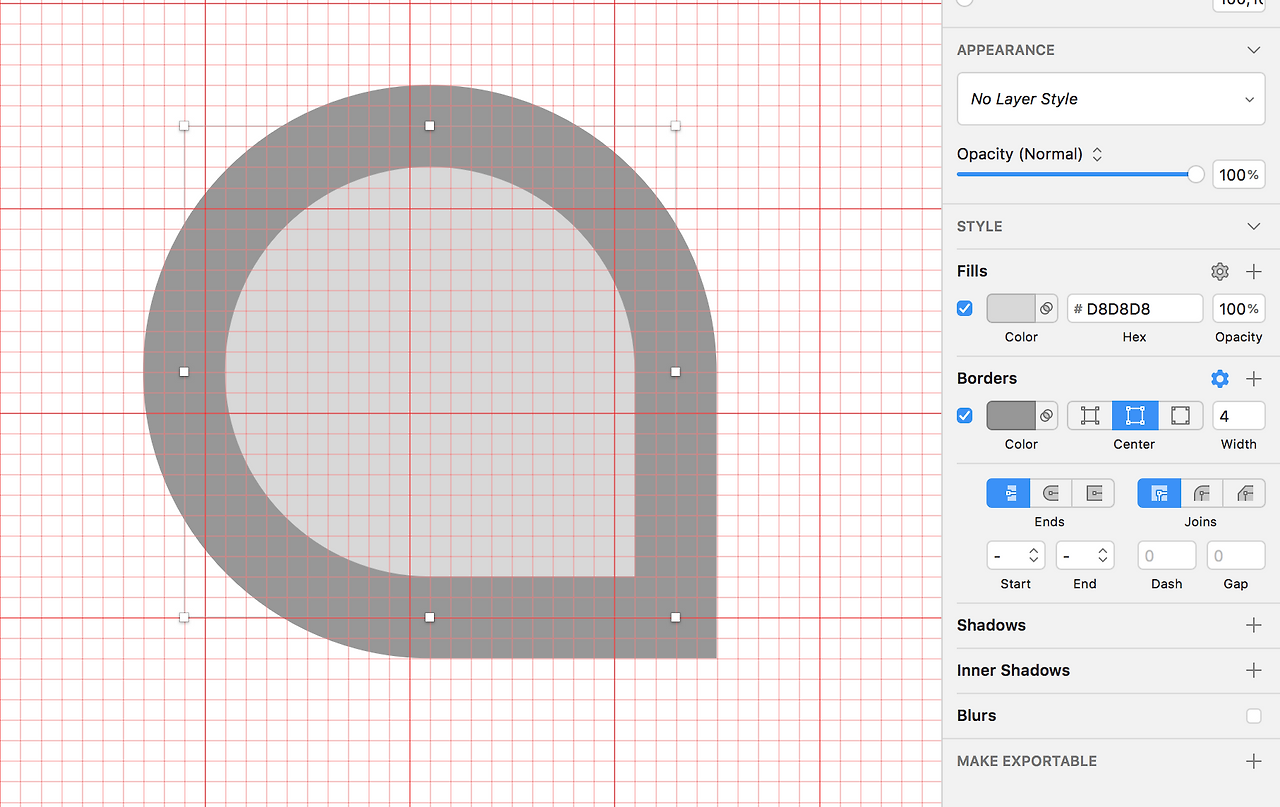
Task: Click the Gap input field
Action: pyautogui.click(x=1236, y=556)
